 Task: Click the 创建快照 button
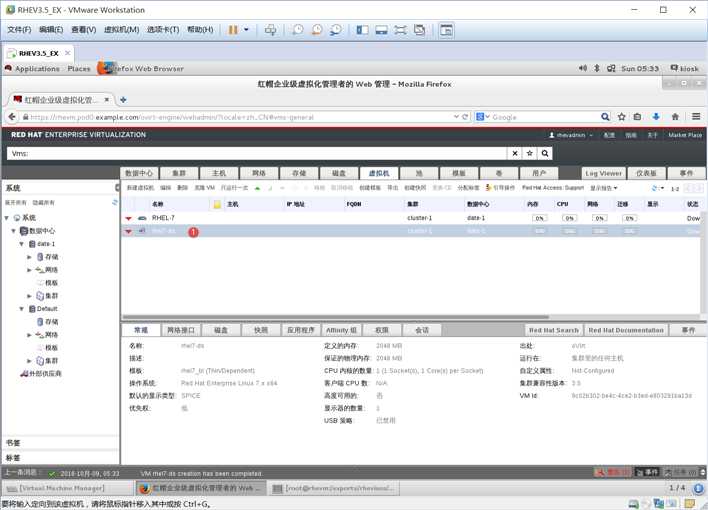point(415,187)
